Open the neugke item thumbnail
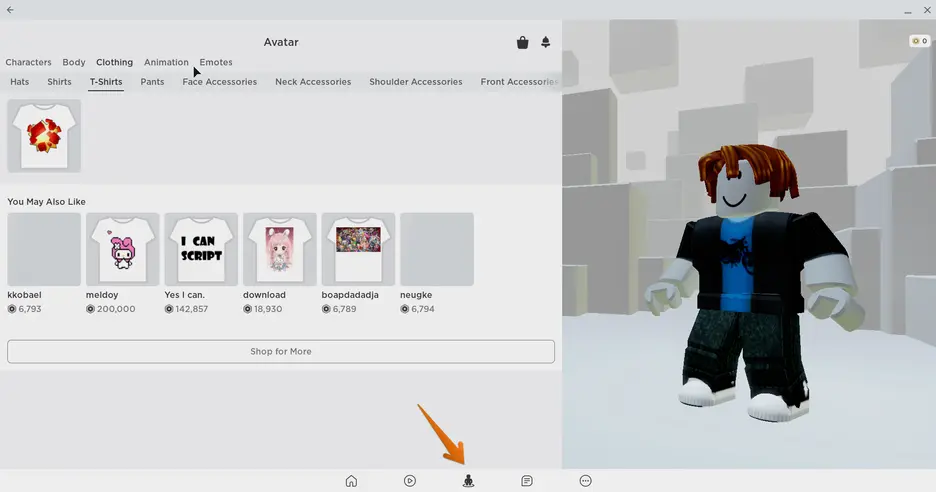The height and width of the screenshot is (492, 936). click(437, 249)
